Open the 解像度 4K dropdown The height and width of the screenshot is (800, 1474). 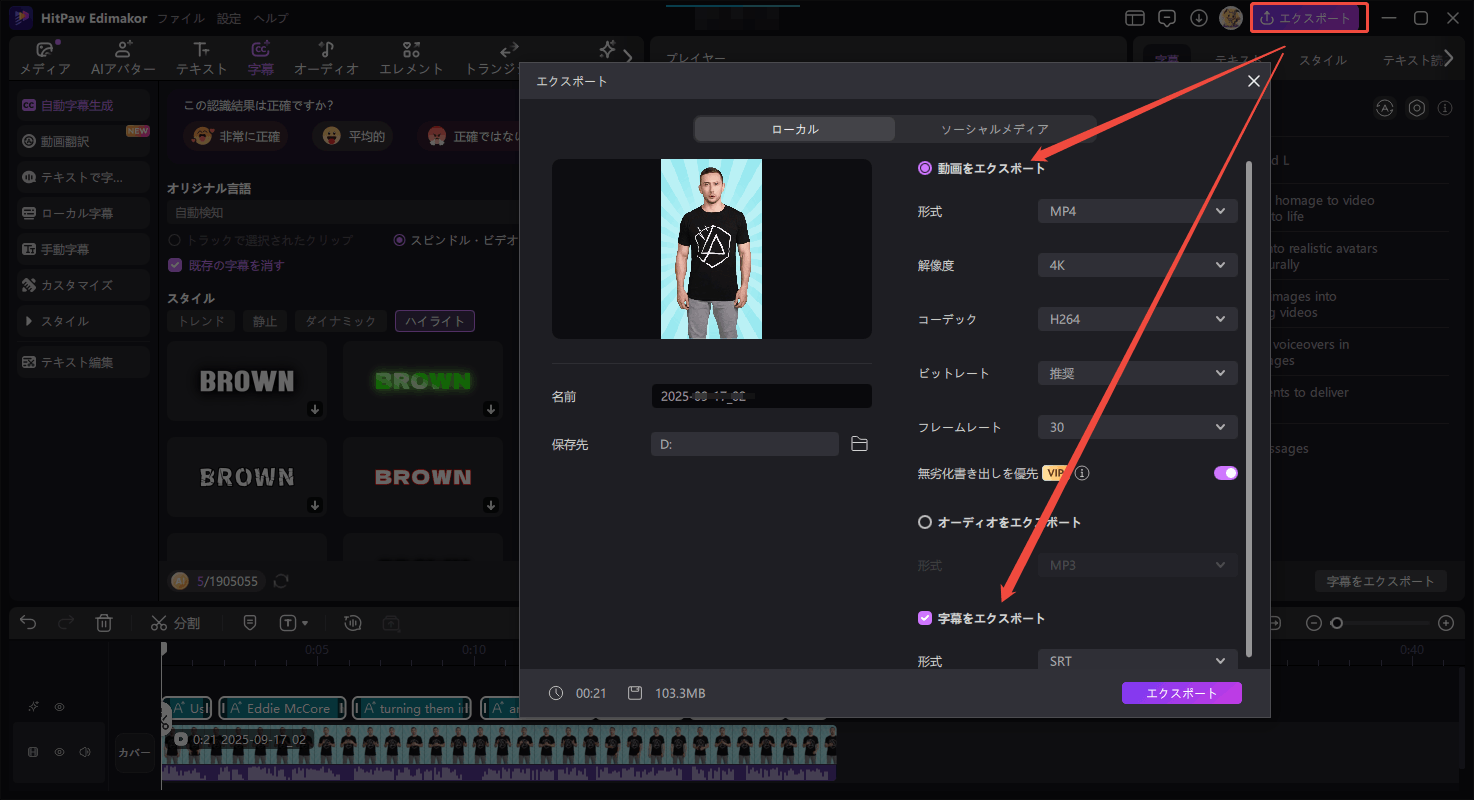pyautogui.click(x=1137, y=264)
